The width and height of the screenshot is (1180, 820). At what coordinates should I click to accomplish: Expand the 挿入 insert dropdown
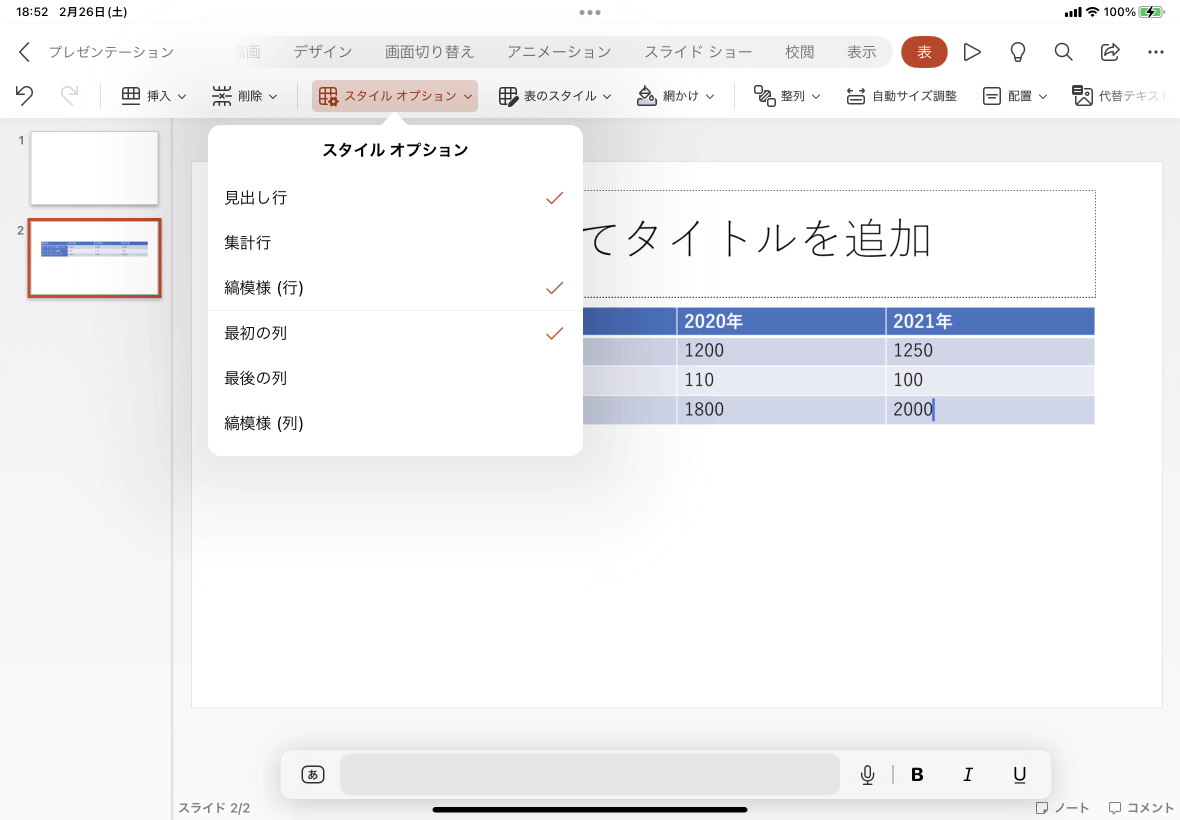click(154, 96)
